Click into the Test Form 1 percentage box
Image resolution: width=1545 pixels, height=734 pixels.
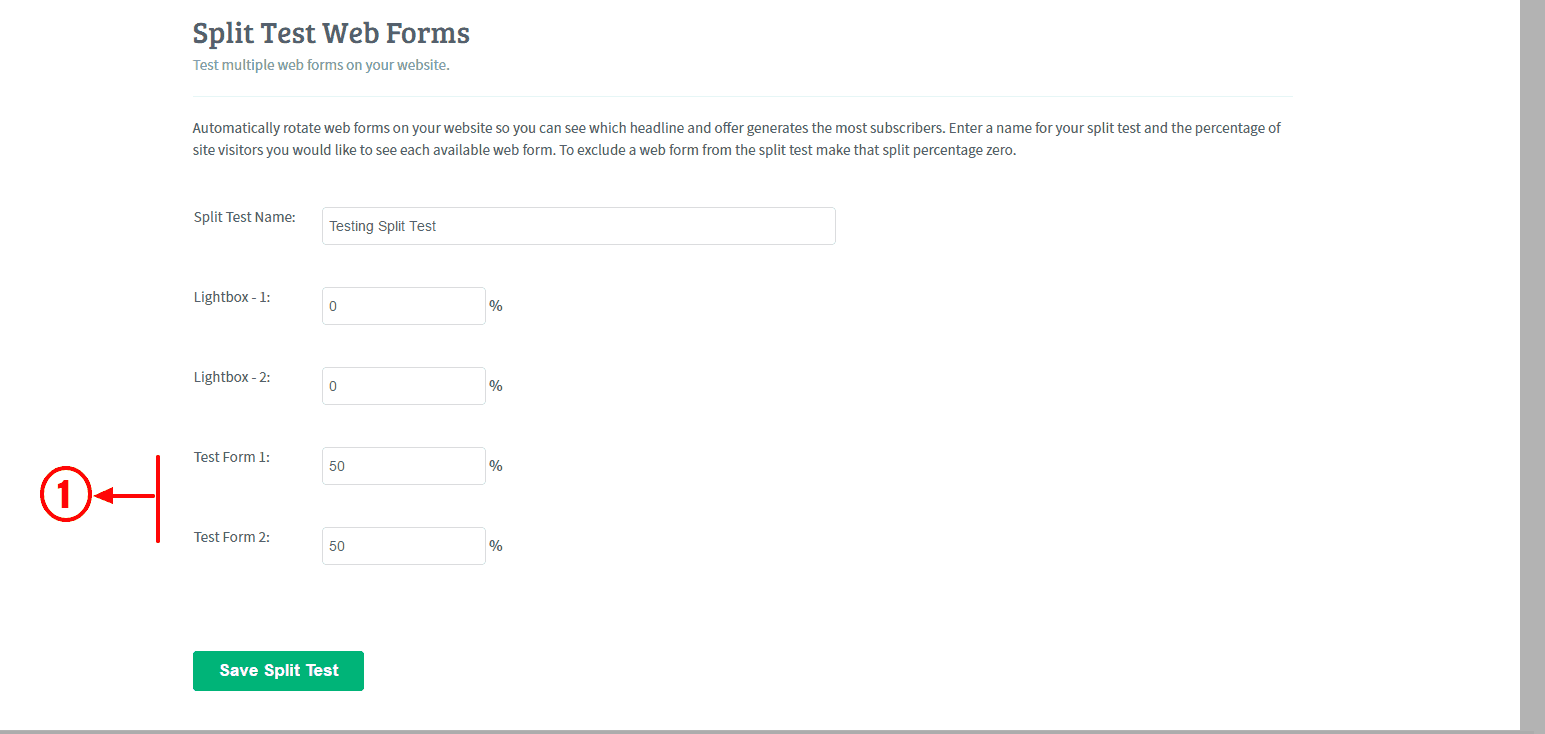click(404, 466)
